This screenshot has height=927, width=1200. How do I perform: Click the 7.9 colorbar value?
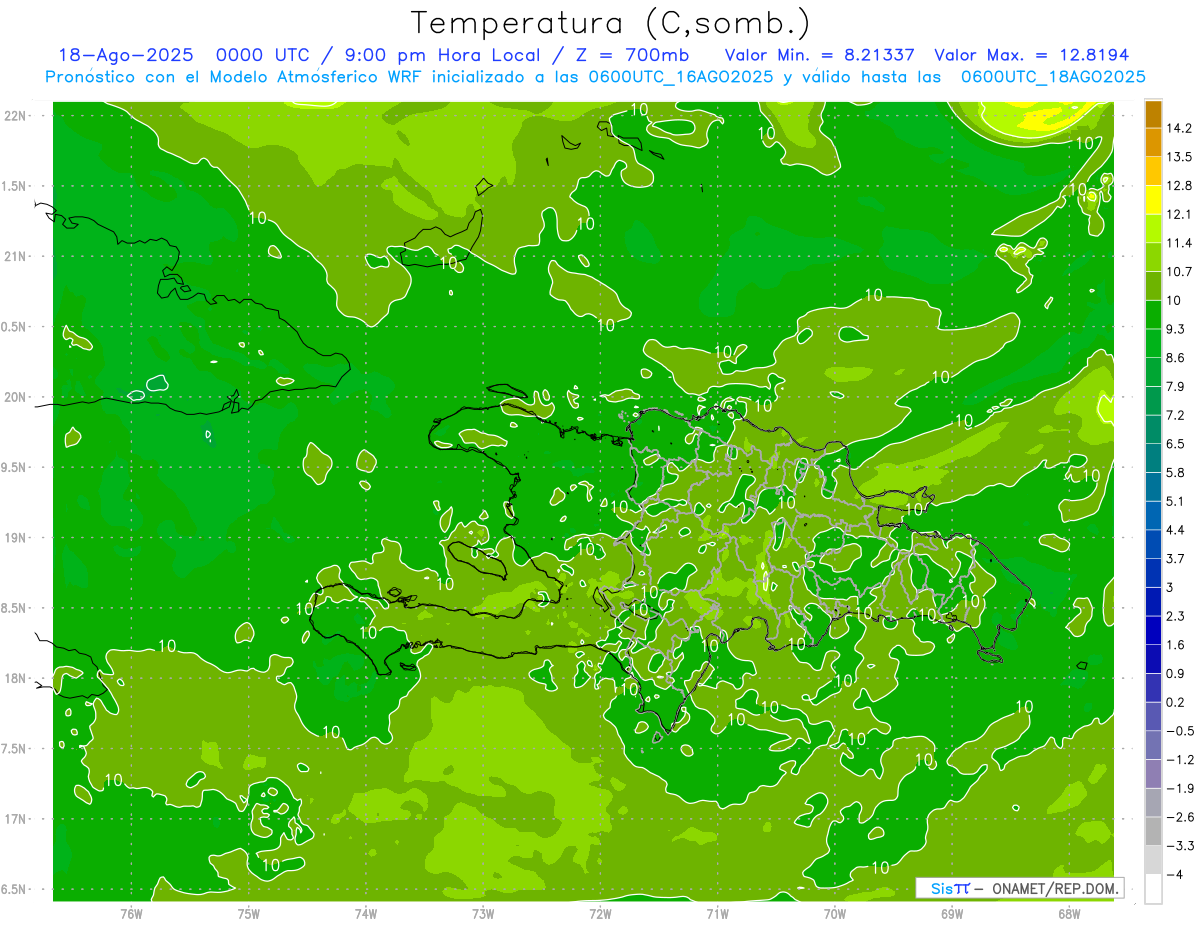[x=1175, y=387]
